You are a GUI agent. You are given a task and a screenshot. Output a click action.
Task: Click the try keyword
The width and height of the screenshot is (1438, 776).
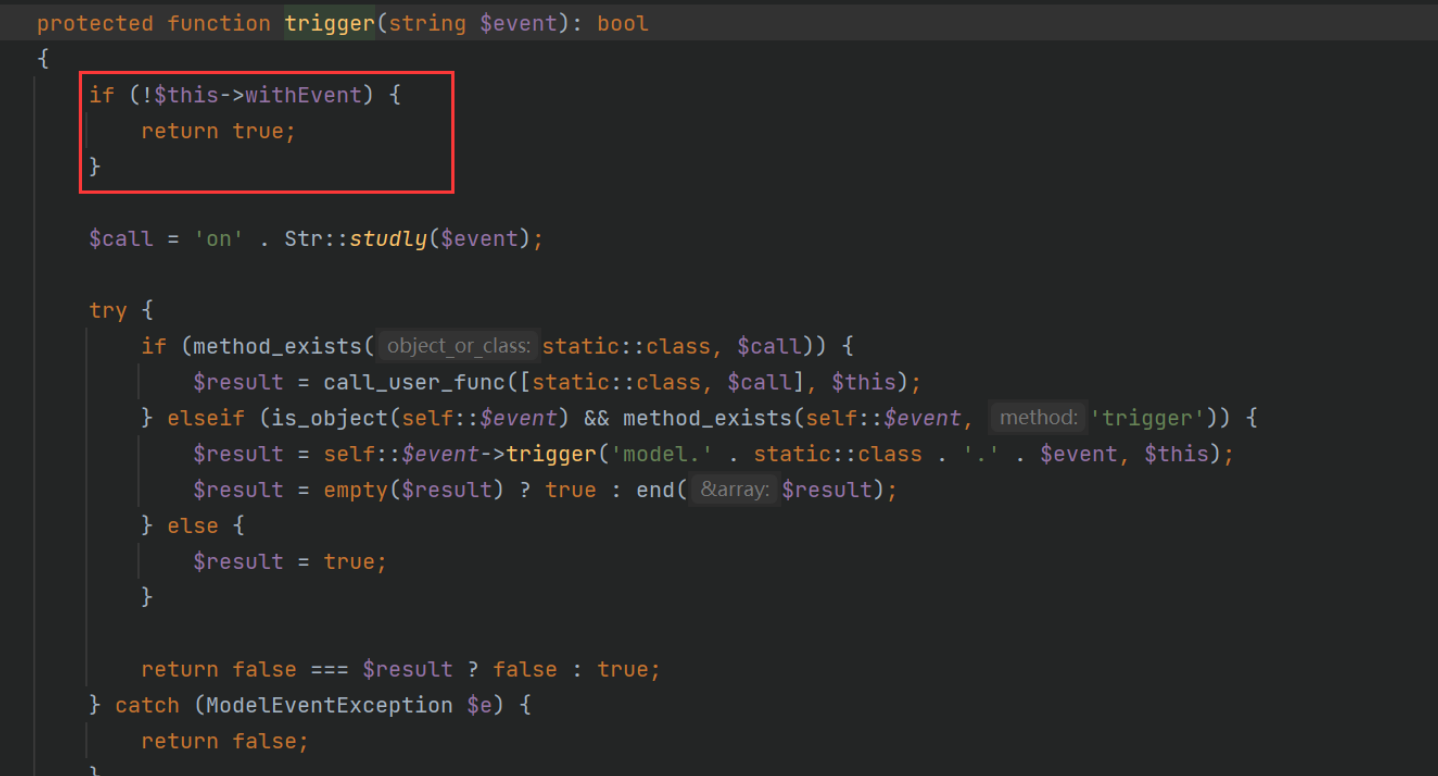(108, 310)
